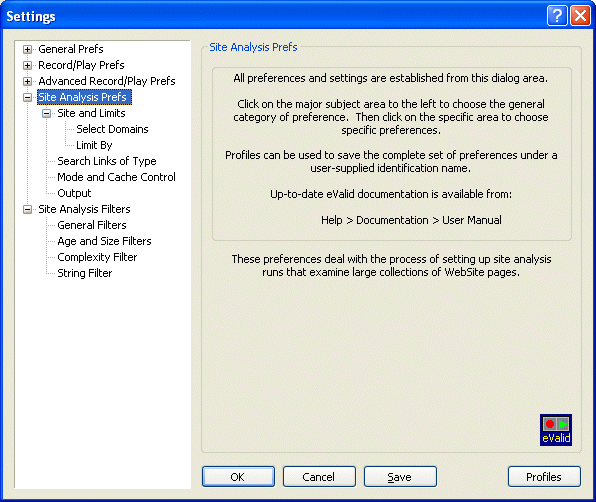Select Search Links of Type item

point(107,161)
